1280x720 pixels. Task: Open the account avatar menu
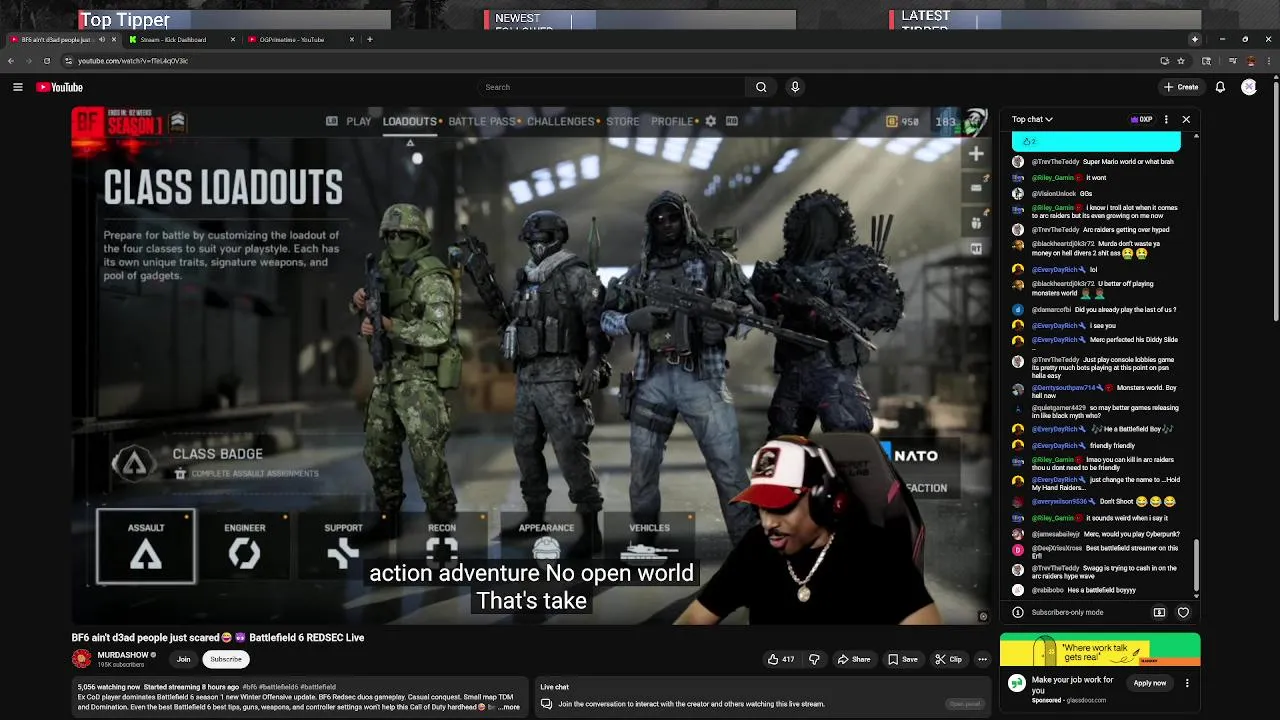click(x=1249, y=87)
